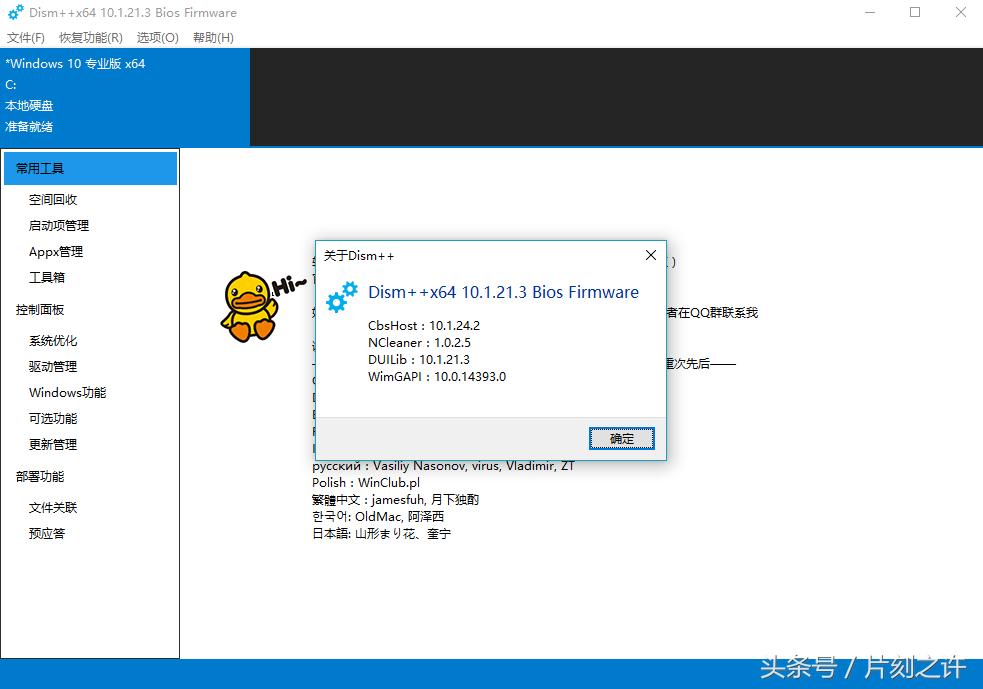Open 可选功能 in the sidebar
983x689 pixels.
(x=53, y=418)
